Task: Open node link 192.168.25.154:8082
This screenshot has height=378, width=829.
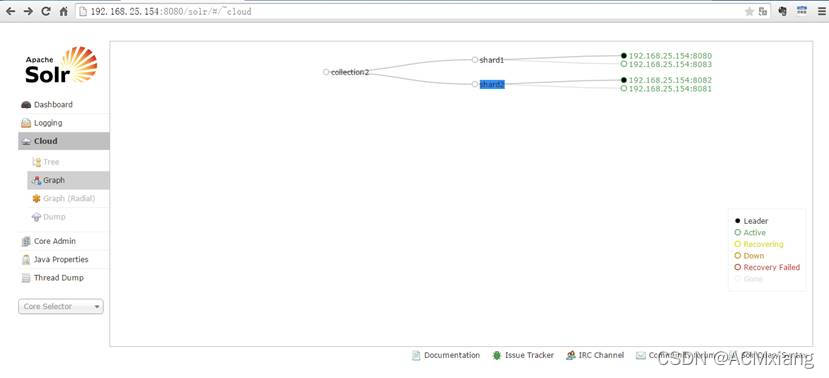Action: click(x=670, y=80)
